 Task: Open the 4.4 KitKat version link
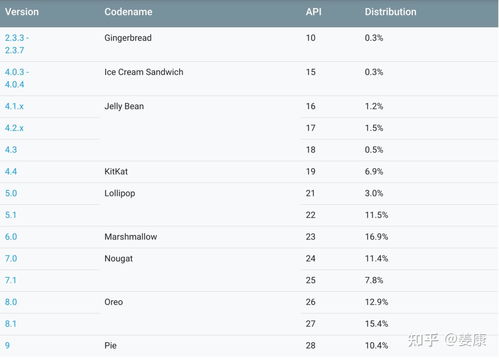(x=11, y=172)
